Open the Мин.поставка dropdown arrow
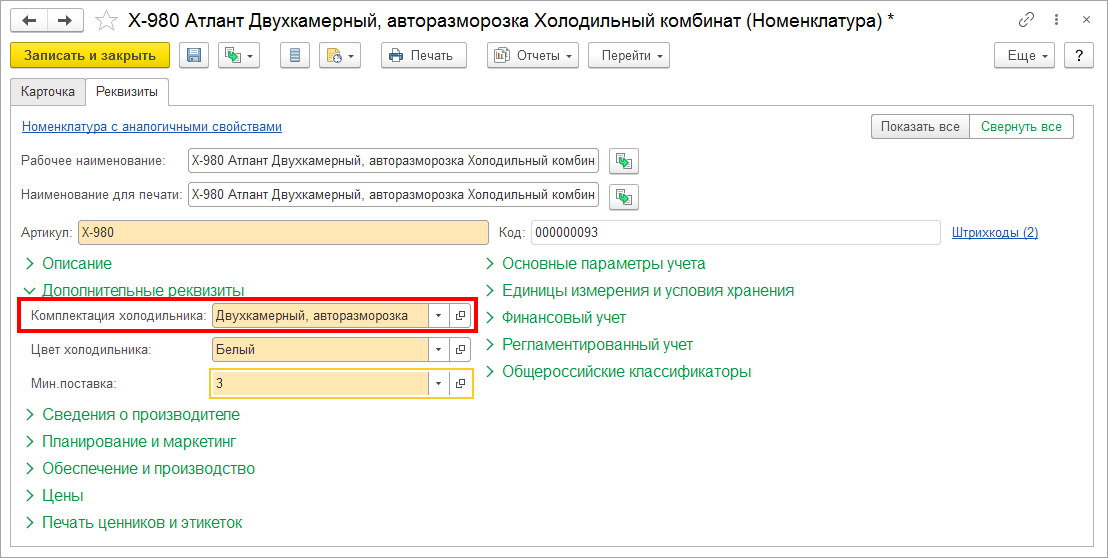 pos(438,384)
